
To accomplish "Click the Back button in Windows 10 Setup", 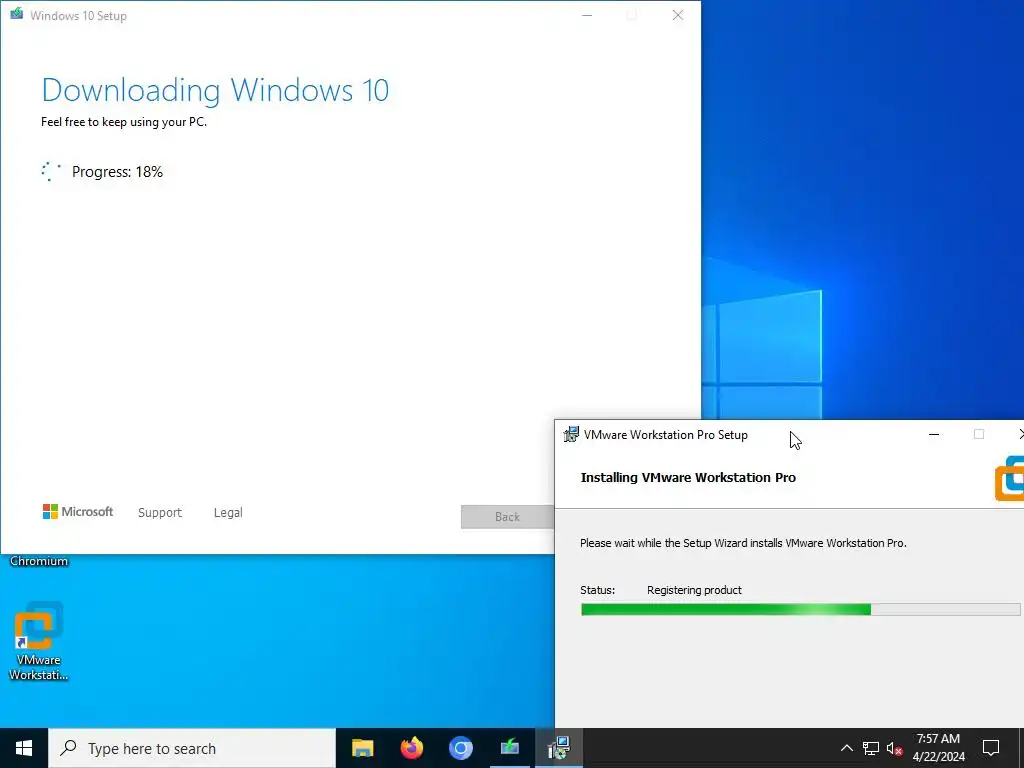I will (507, 517).
